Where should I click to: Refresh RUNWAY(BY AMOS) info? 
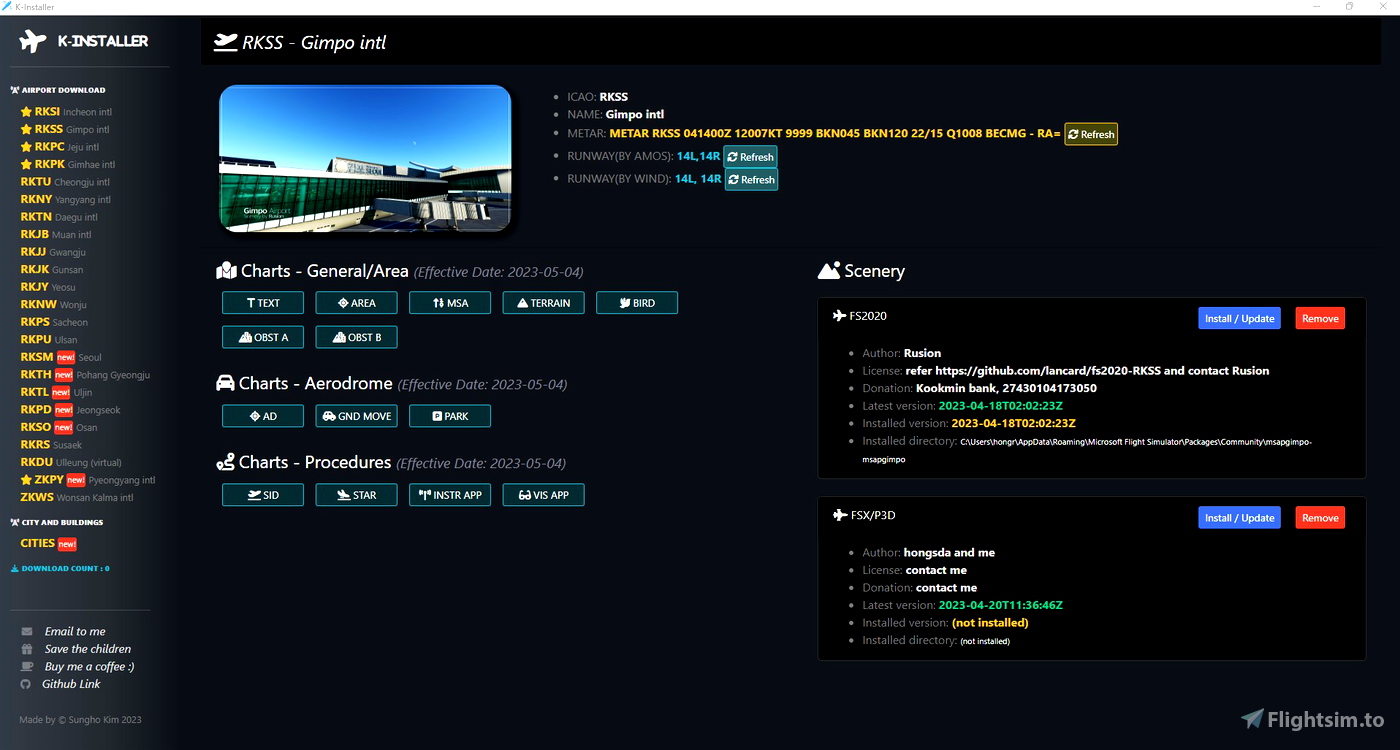click(750, 157)
